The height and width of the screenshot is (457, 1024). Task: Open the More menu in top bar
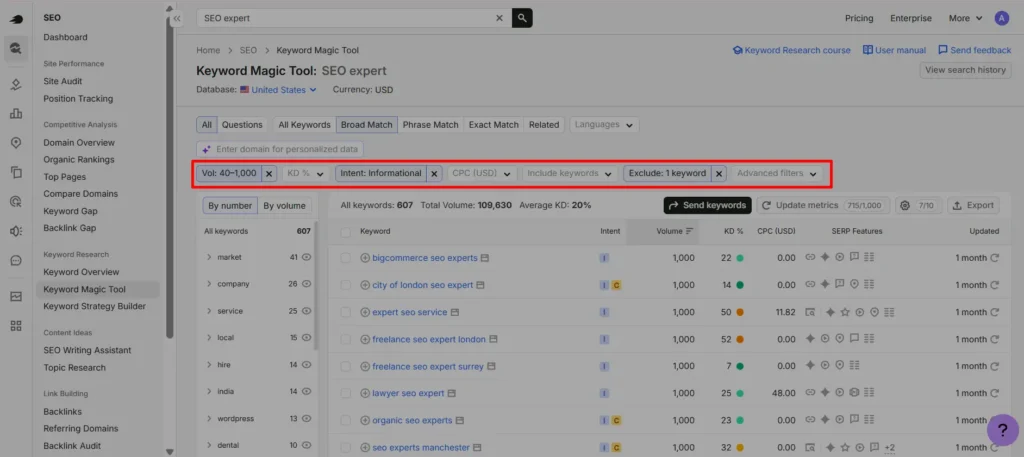coord(965,18)
